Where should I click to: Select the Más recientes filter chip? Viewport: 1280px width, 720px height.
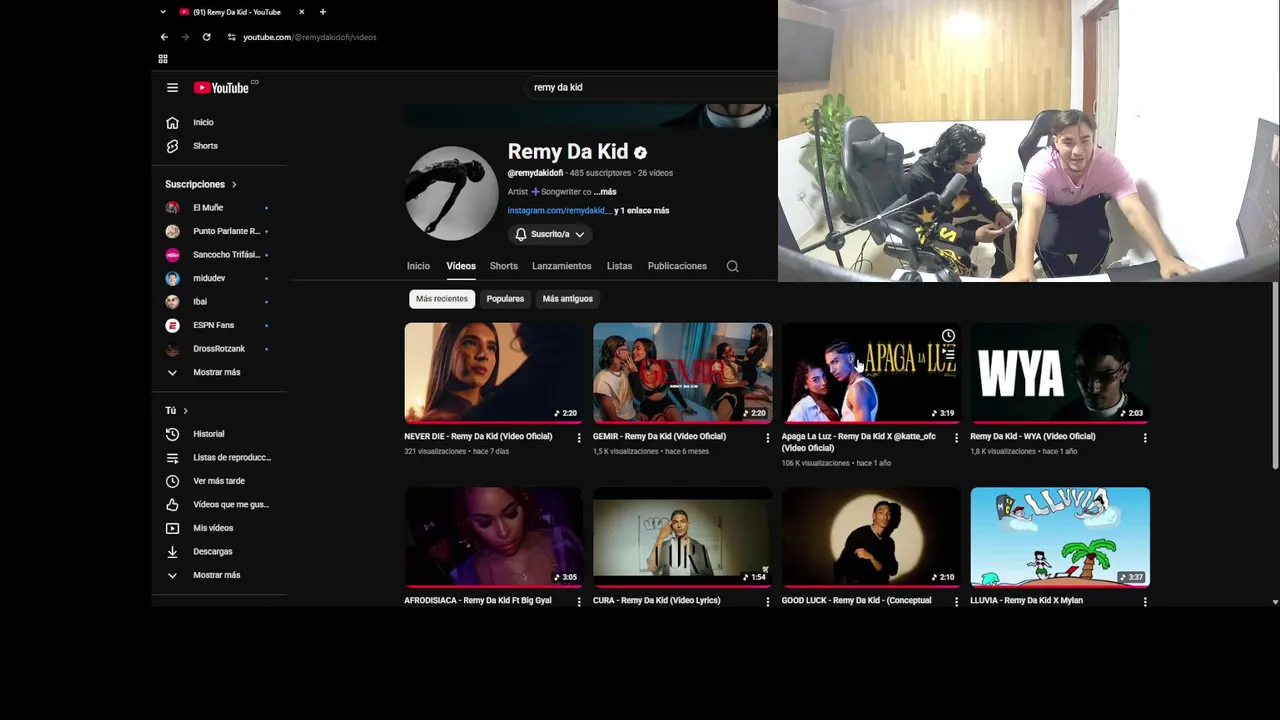[442, 299]
